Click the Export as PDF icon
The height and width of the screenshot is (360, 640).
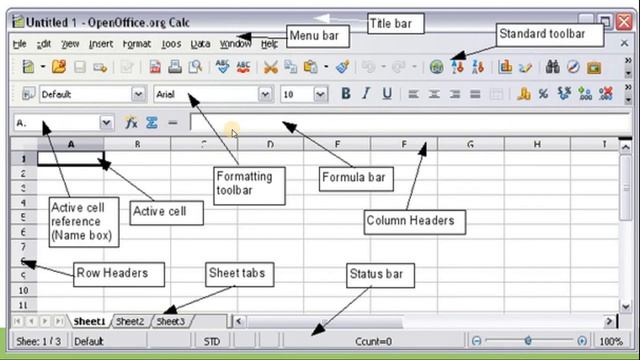(155, 67)
